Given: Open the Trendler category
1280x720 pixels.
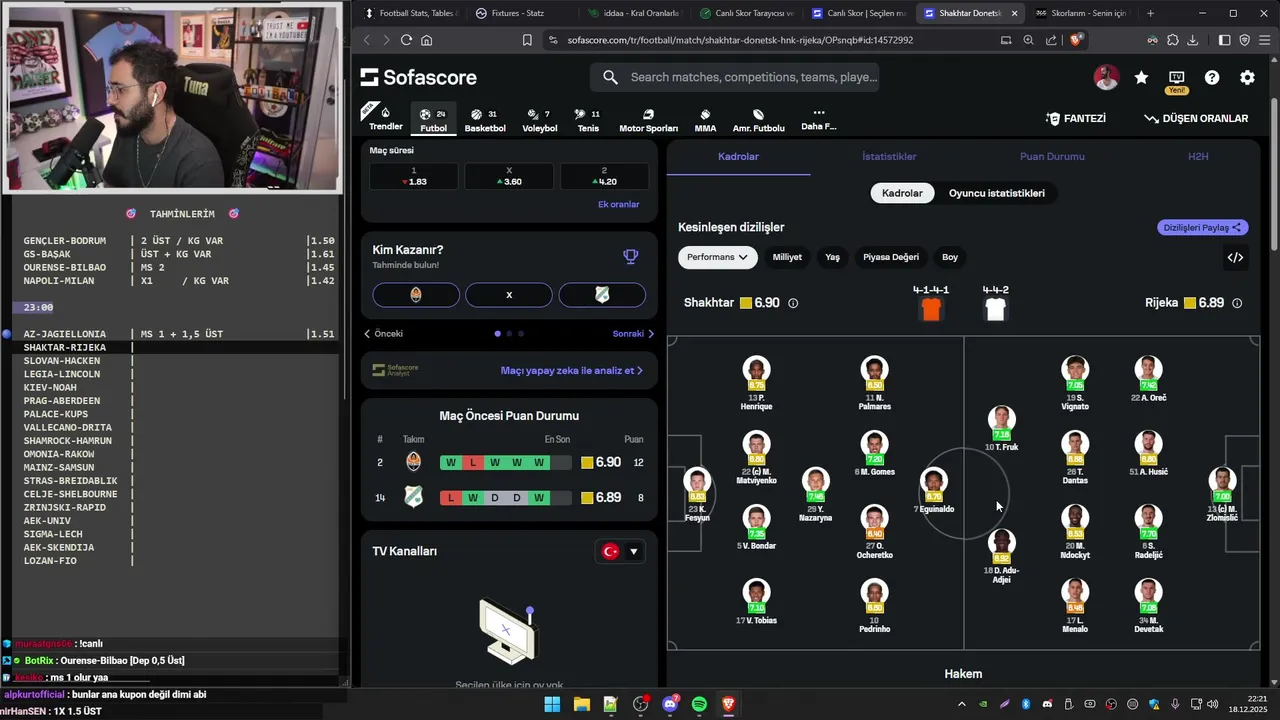Looking at the screenshot, I should coord(385,119).
